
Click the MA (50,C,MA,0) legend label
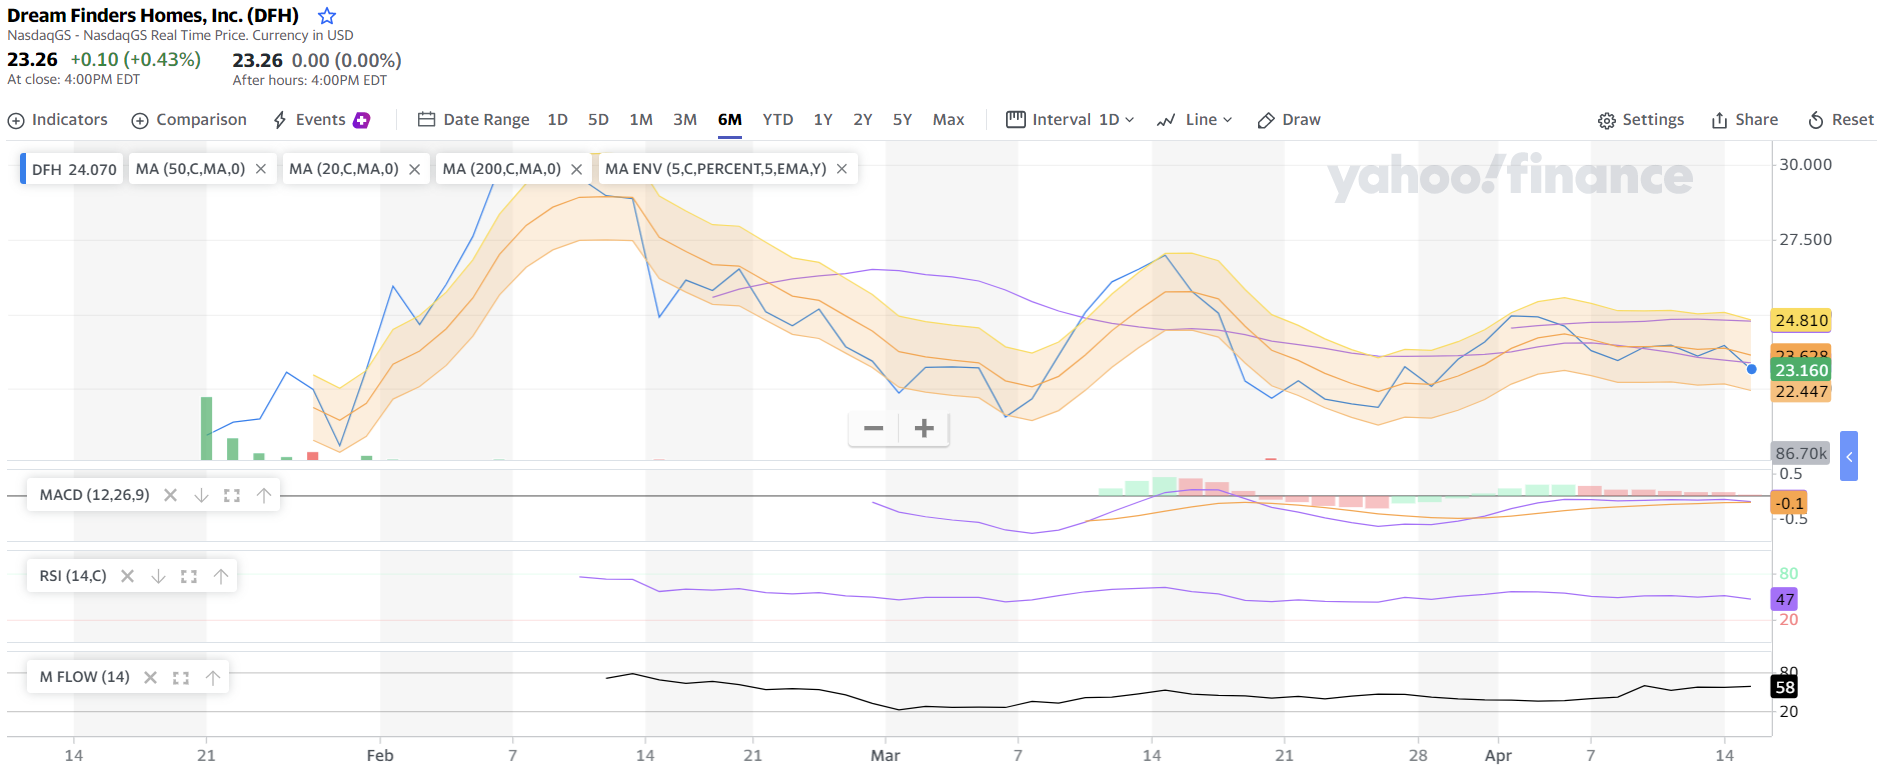tap(190, 169)
